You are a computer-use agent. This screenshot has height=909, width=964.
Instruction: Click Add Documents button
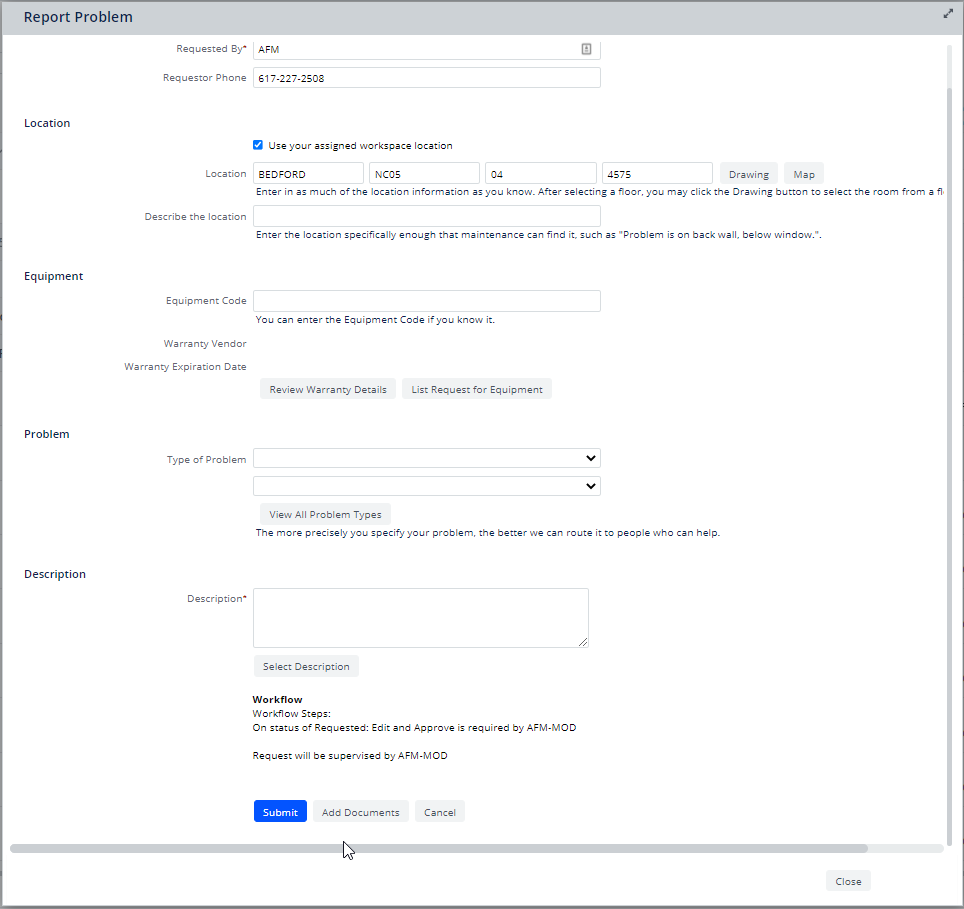(360, 812)
